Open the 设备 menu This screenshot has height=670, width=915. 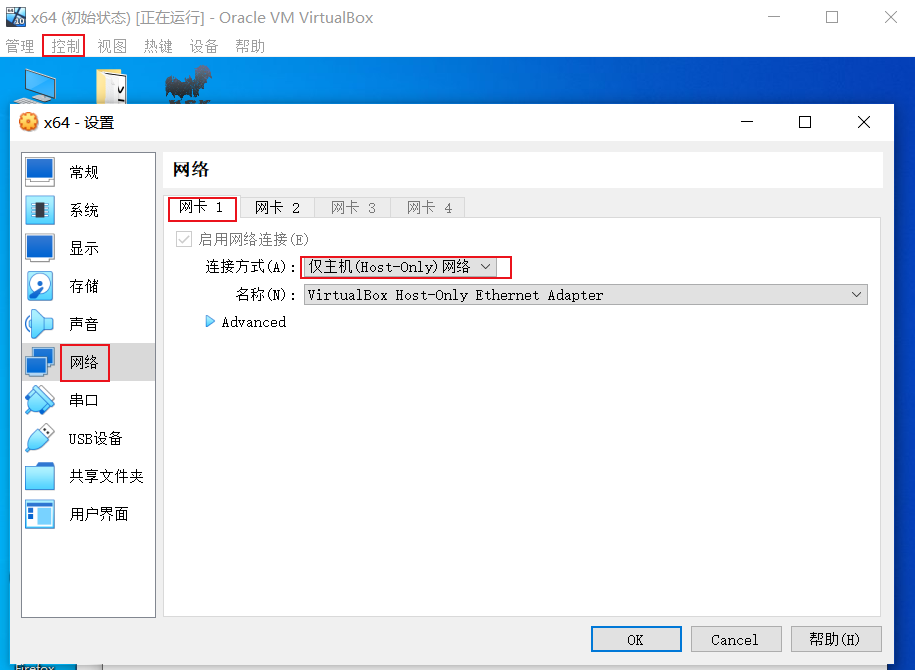pos(204,46)
